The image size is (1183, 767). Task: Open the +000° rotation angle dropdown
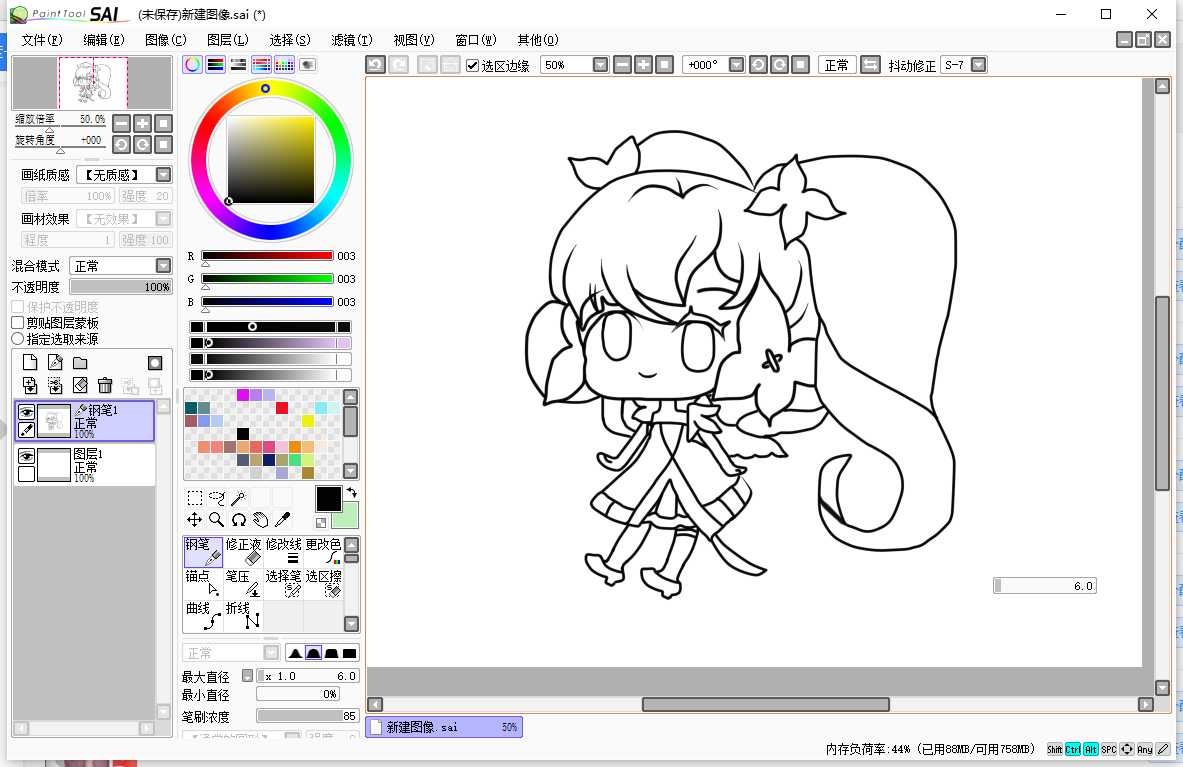click(x=736, y=65)
